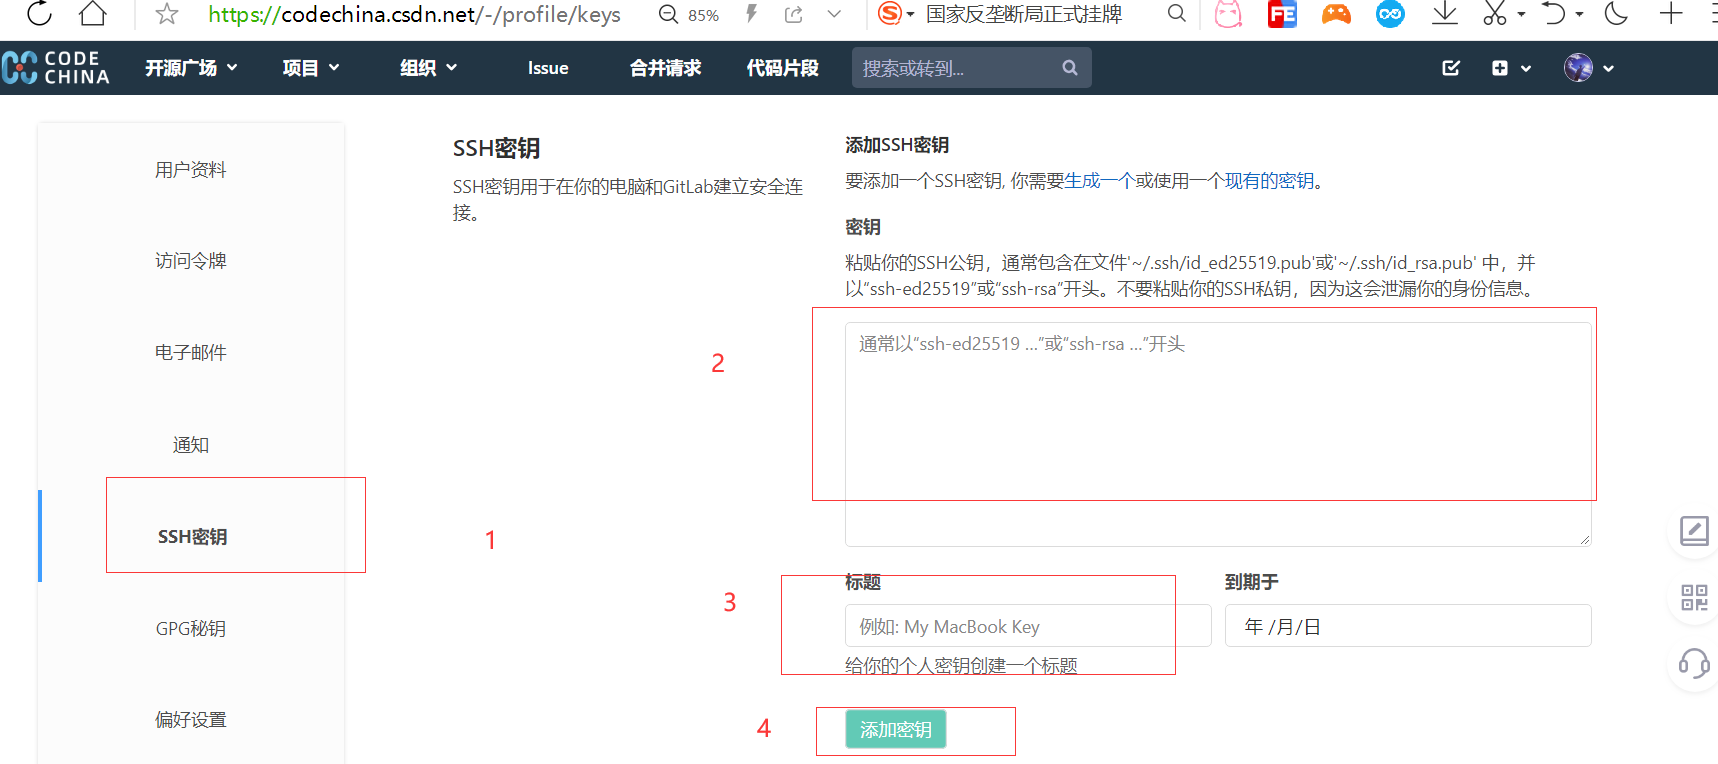Open the user avatar account menu
1718x764 pixels.
[x=1589, y=68]
